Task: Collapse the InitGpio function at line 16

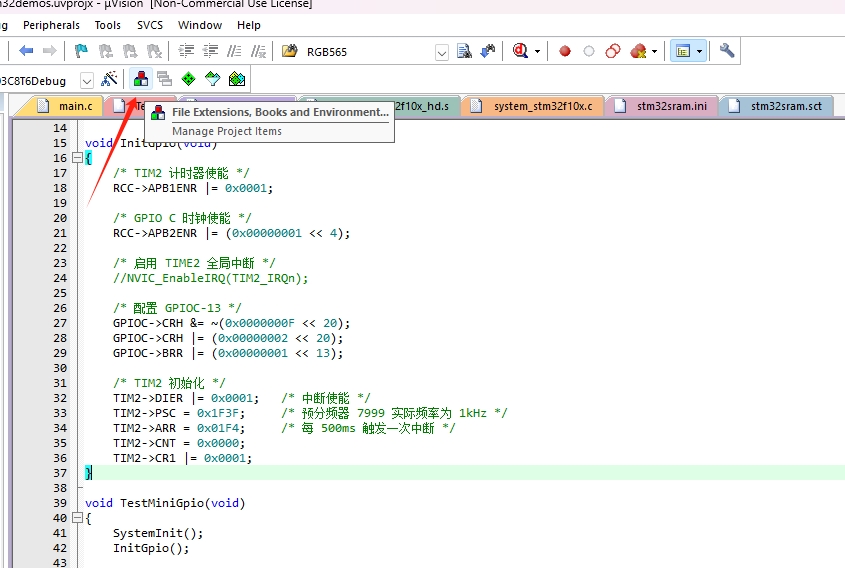Action: click(77, 158)
